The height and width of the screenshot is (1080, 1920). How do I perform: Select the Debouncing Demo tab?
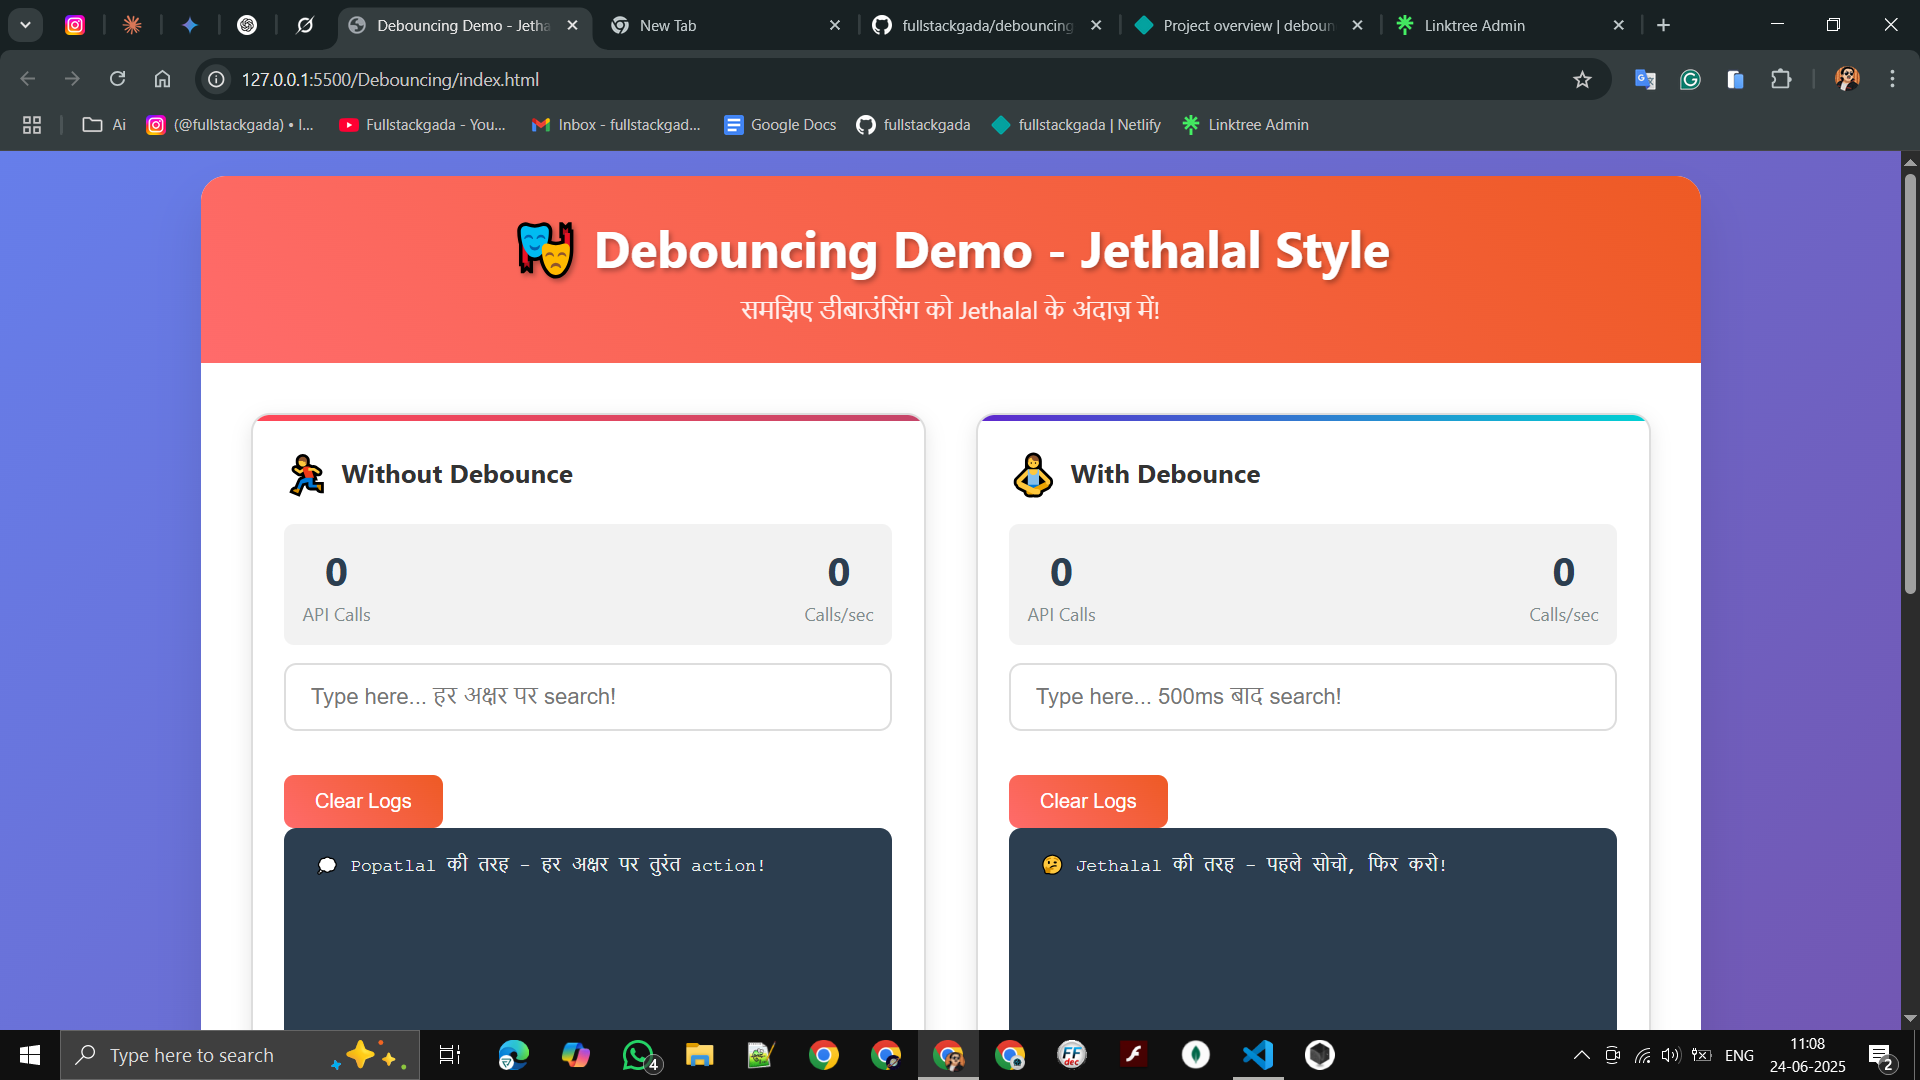[x=462, y=25]
